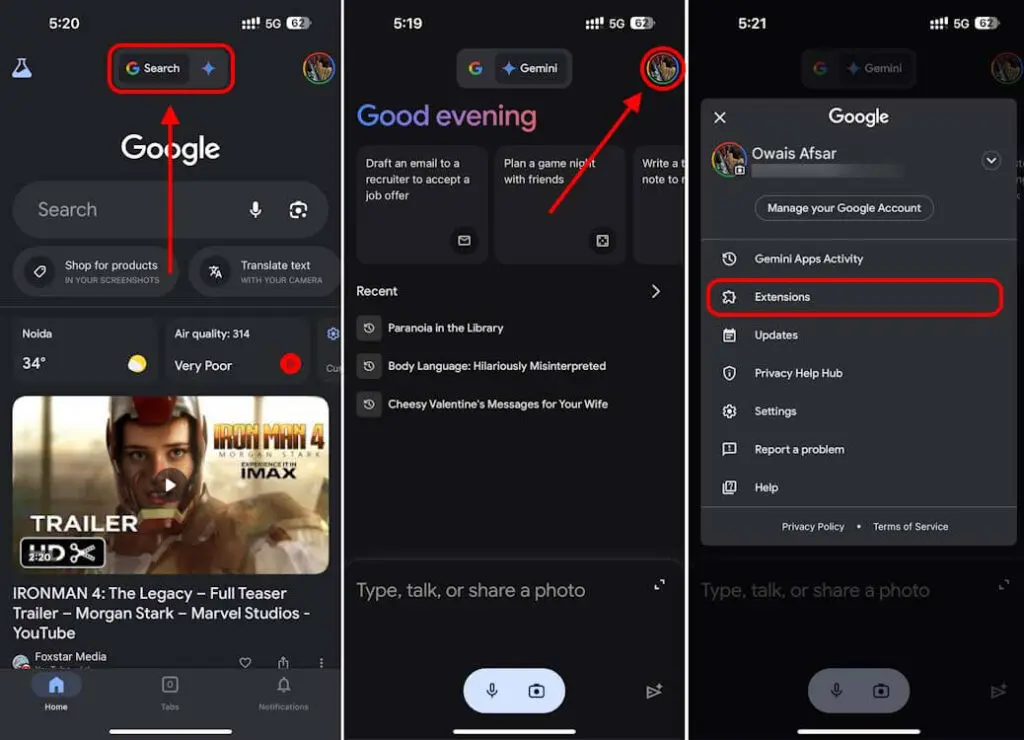Tap the Gemini mic button

coord(492,690)
